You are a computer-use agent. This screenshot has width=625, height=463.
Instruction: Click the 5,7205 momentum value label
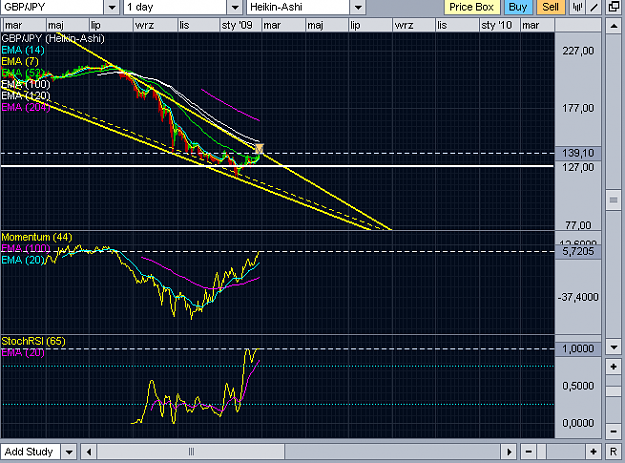coord(578,251)
